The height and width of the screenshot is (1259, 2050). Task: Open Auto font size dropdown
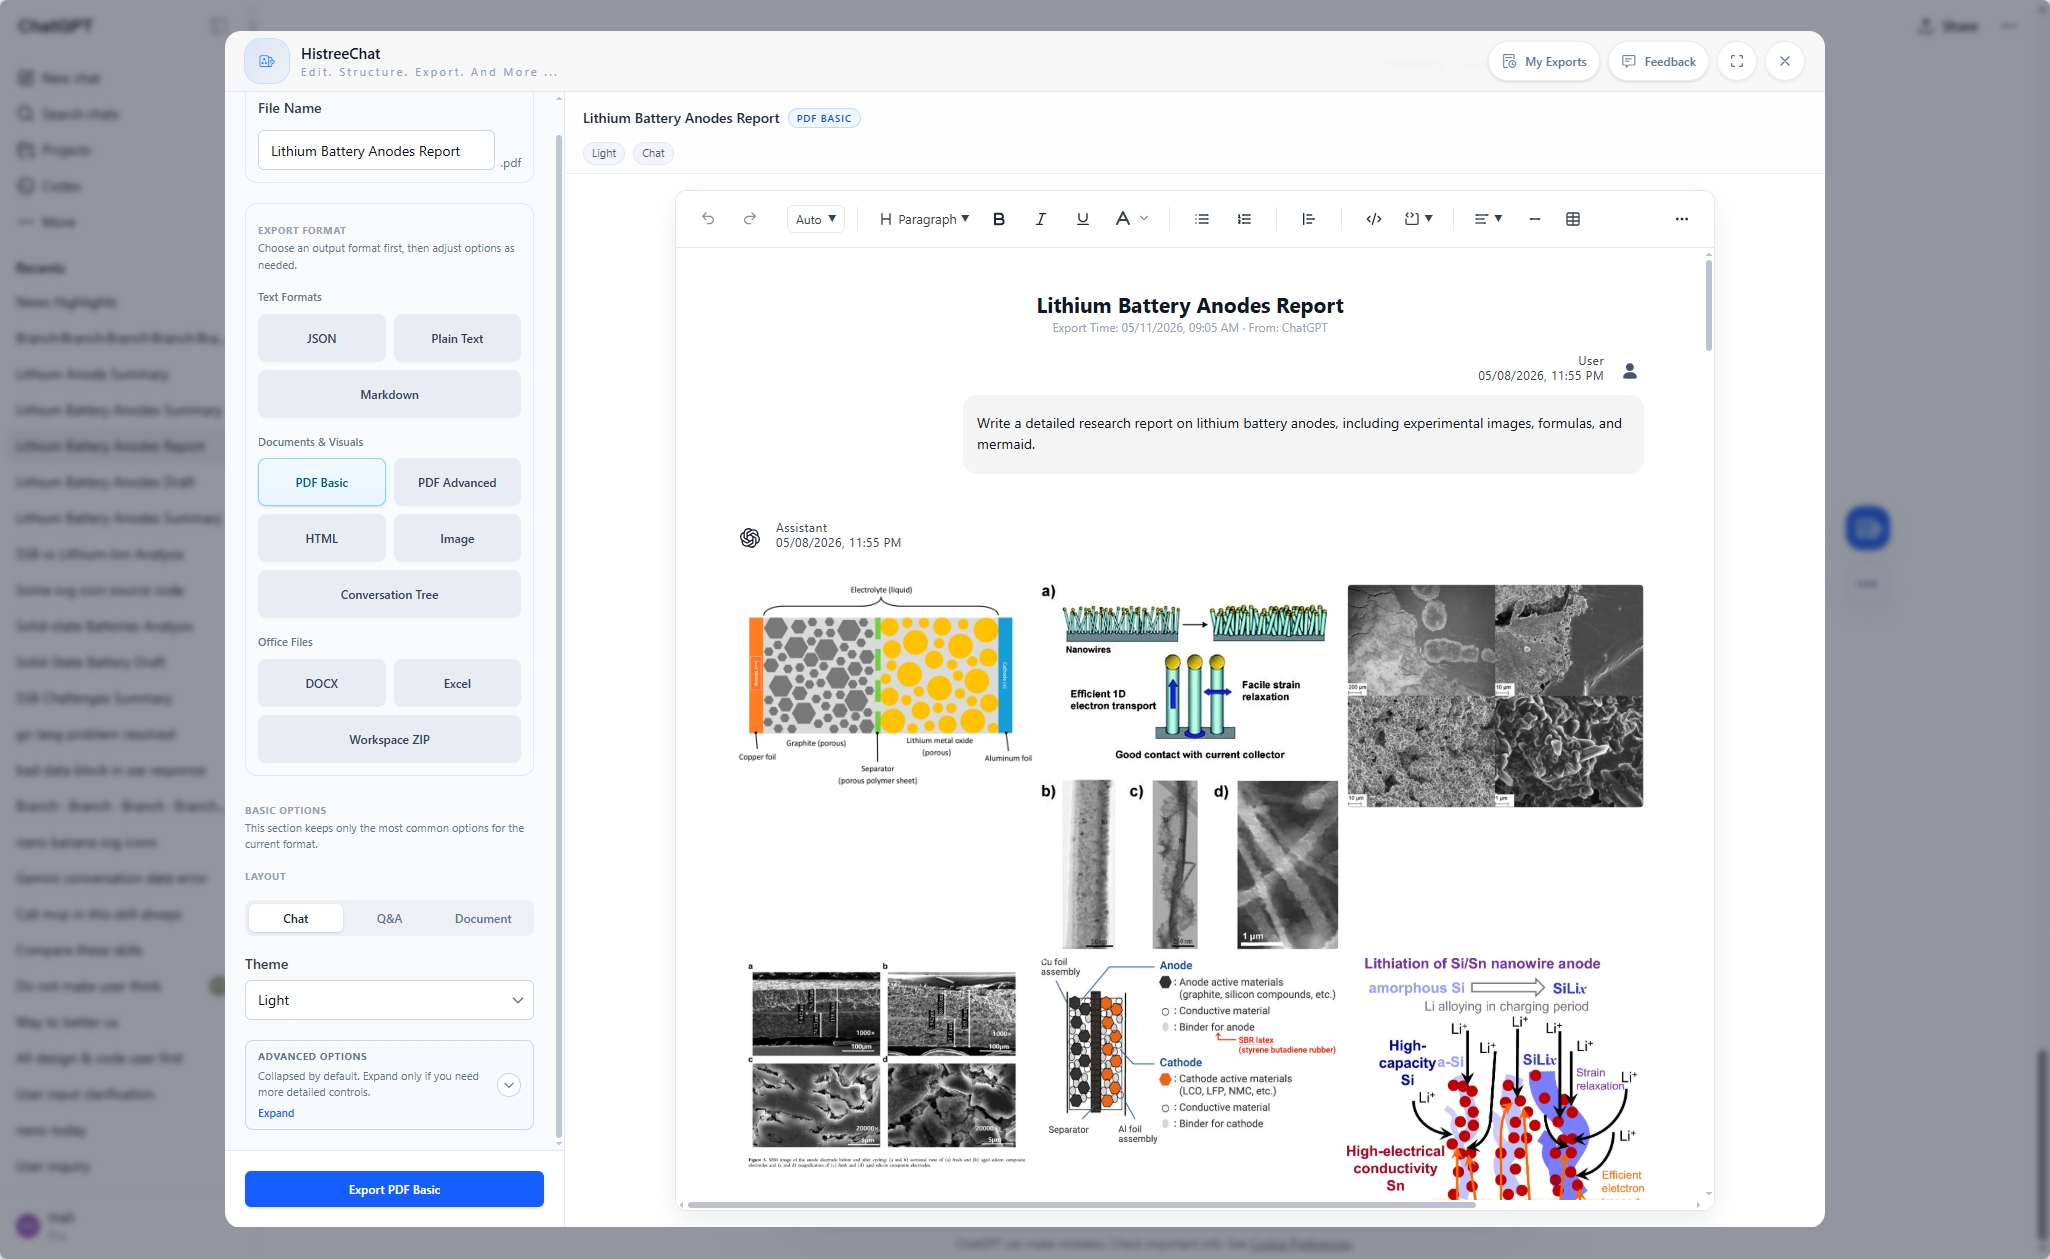816,219
